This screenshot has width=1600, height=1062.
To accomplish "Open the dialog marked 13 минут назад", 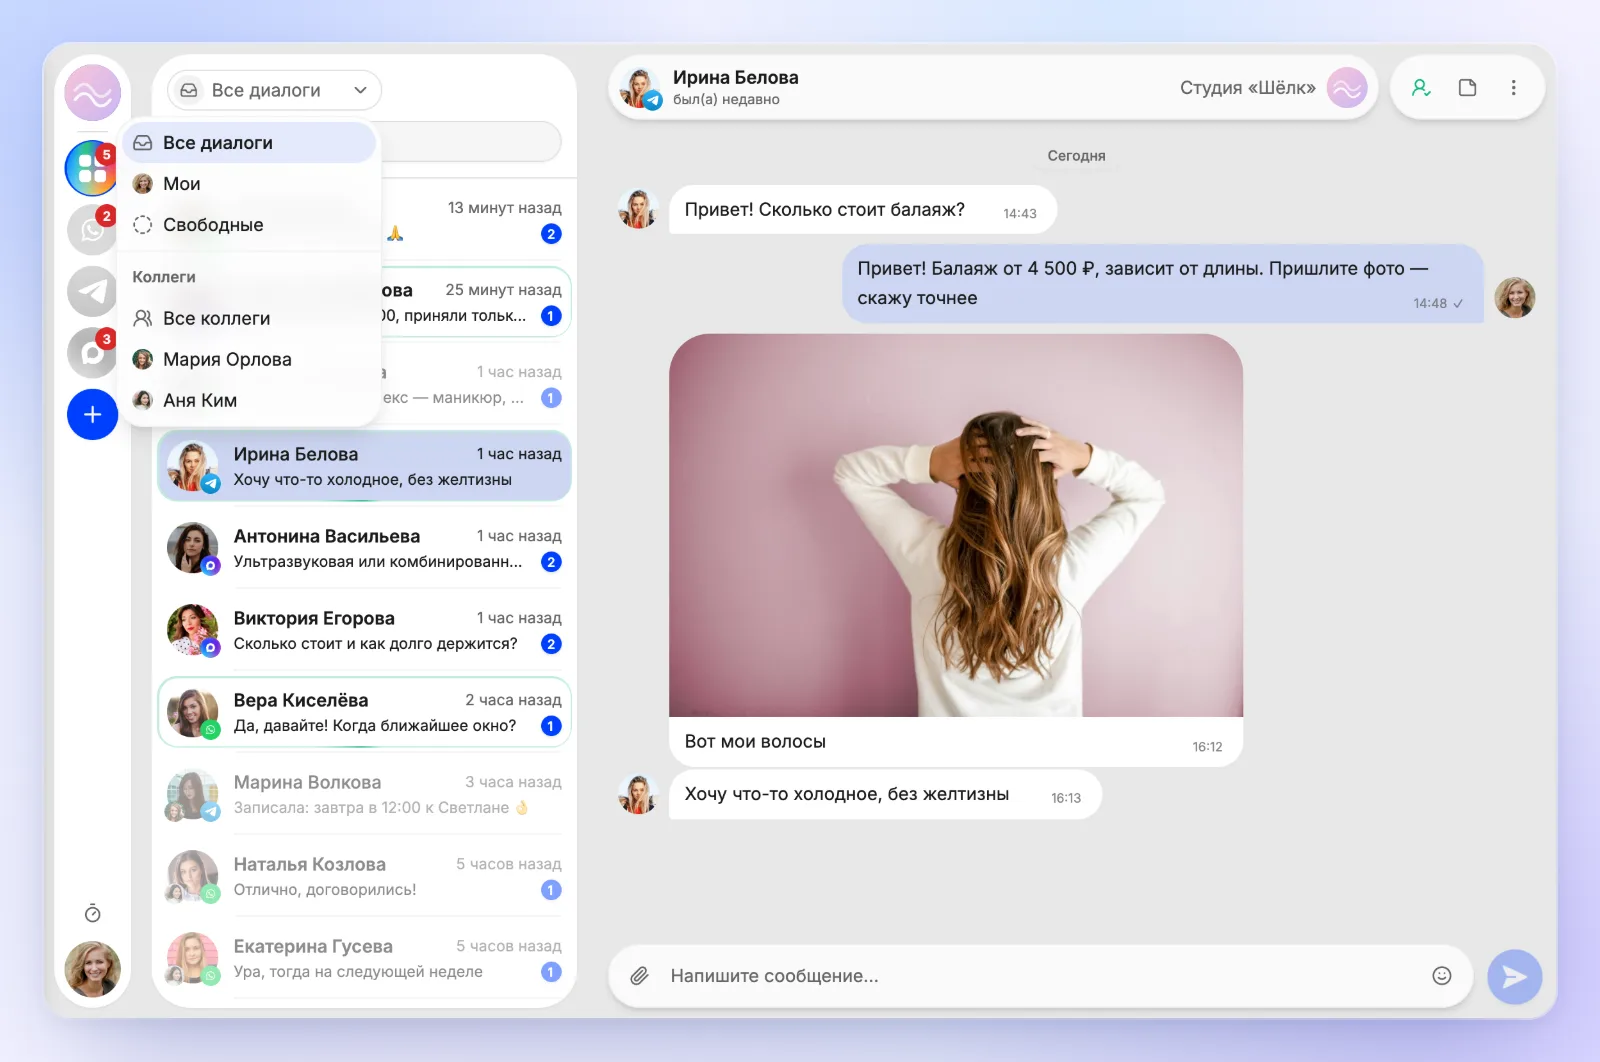I will pos(475,220).
